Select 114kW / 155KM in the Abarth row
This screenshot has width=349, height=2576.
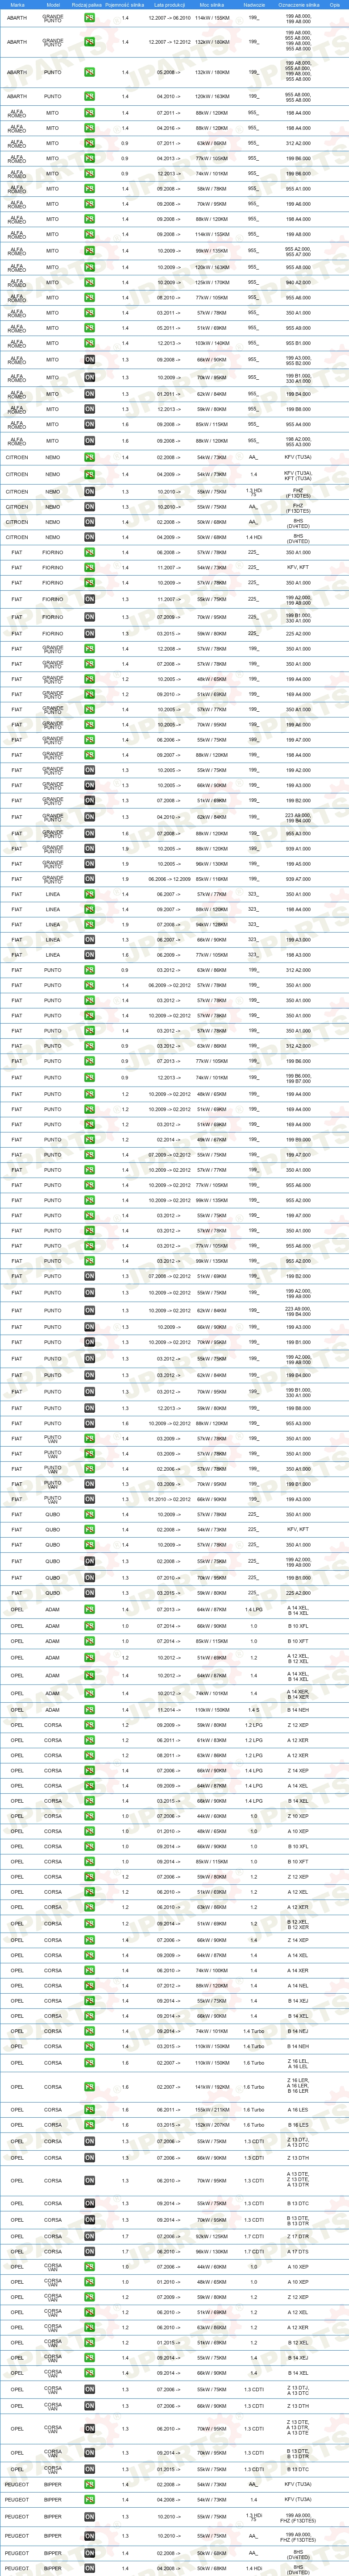tap(212, 18)
